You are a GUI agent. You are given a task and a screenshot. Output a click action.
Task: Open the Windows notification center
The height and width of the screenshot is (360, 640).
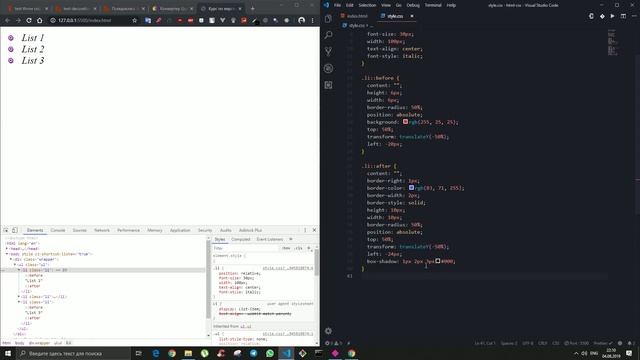(629, 353)
